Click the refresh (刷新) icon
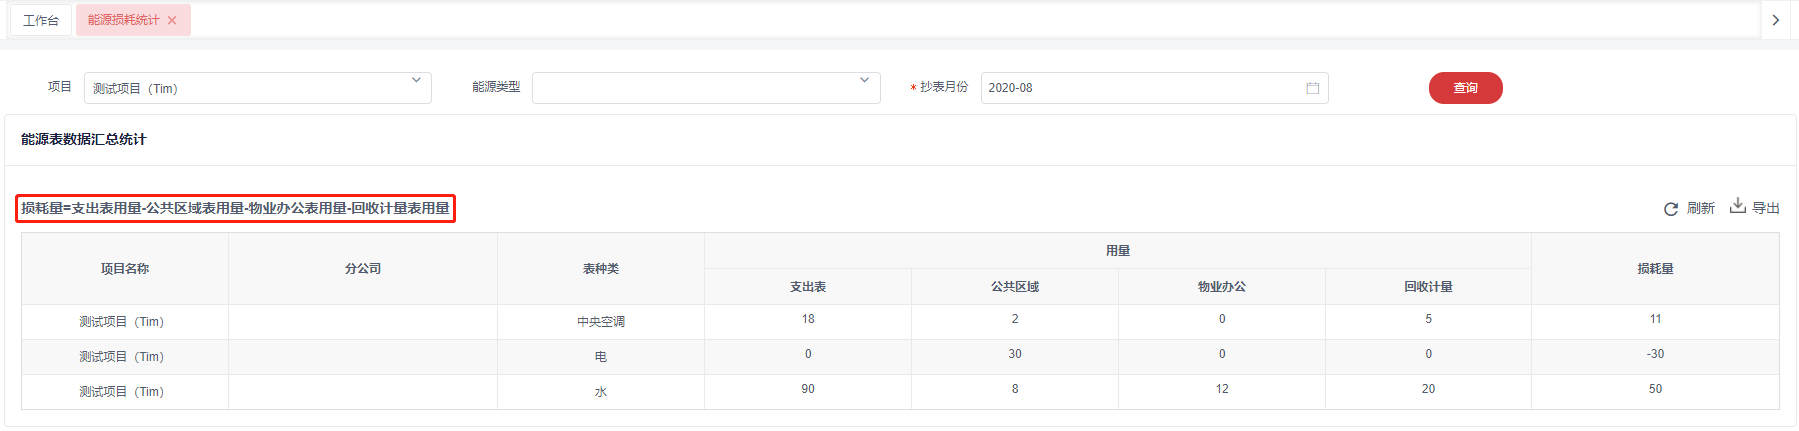 click(x=1670, y=209)
